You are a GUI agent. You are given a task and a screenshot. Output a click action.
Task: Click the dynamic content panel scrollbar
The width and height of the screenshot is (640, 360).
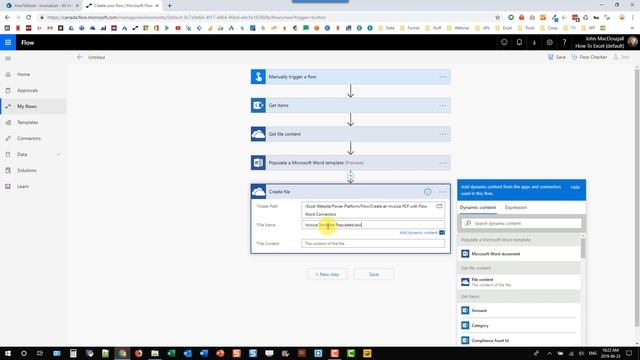coord(582,248)
